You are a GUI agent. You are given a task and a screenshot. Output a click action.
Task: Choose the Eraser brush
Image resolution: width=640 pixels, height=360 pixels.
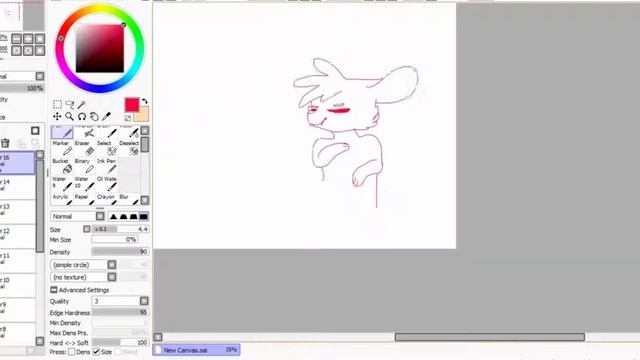point(84,149)
